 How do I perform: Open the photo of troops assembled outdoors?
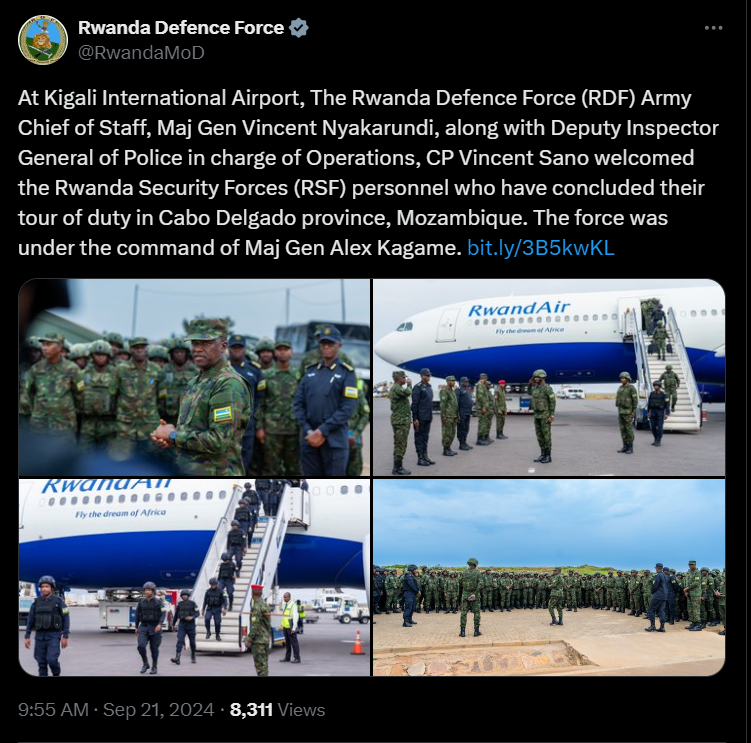(x=549, y=577)
